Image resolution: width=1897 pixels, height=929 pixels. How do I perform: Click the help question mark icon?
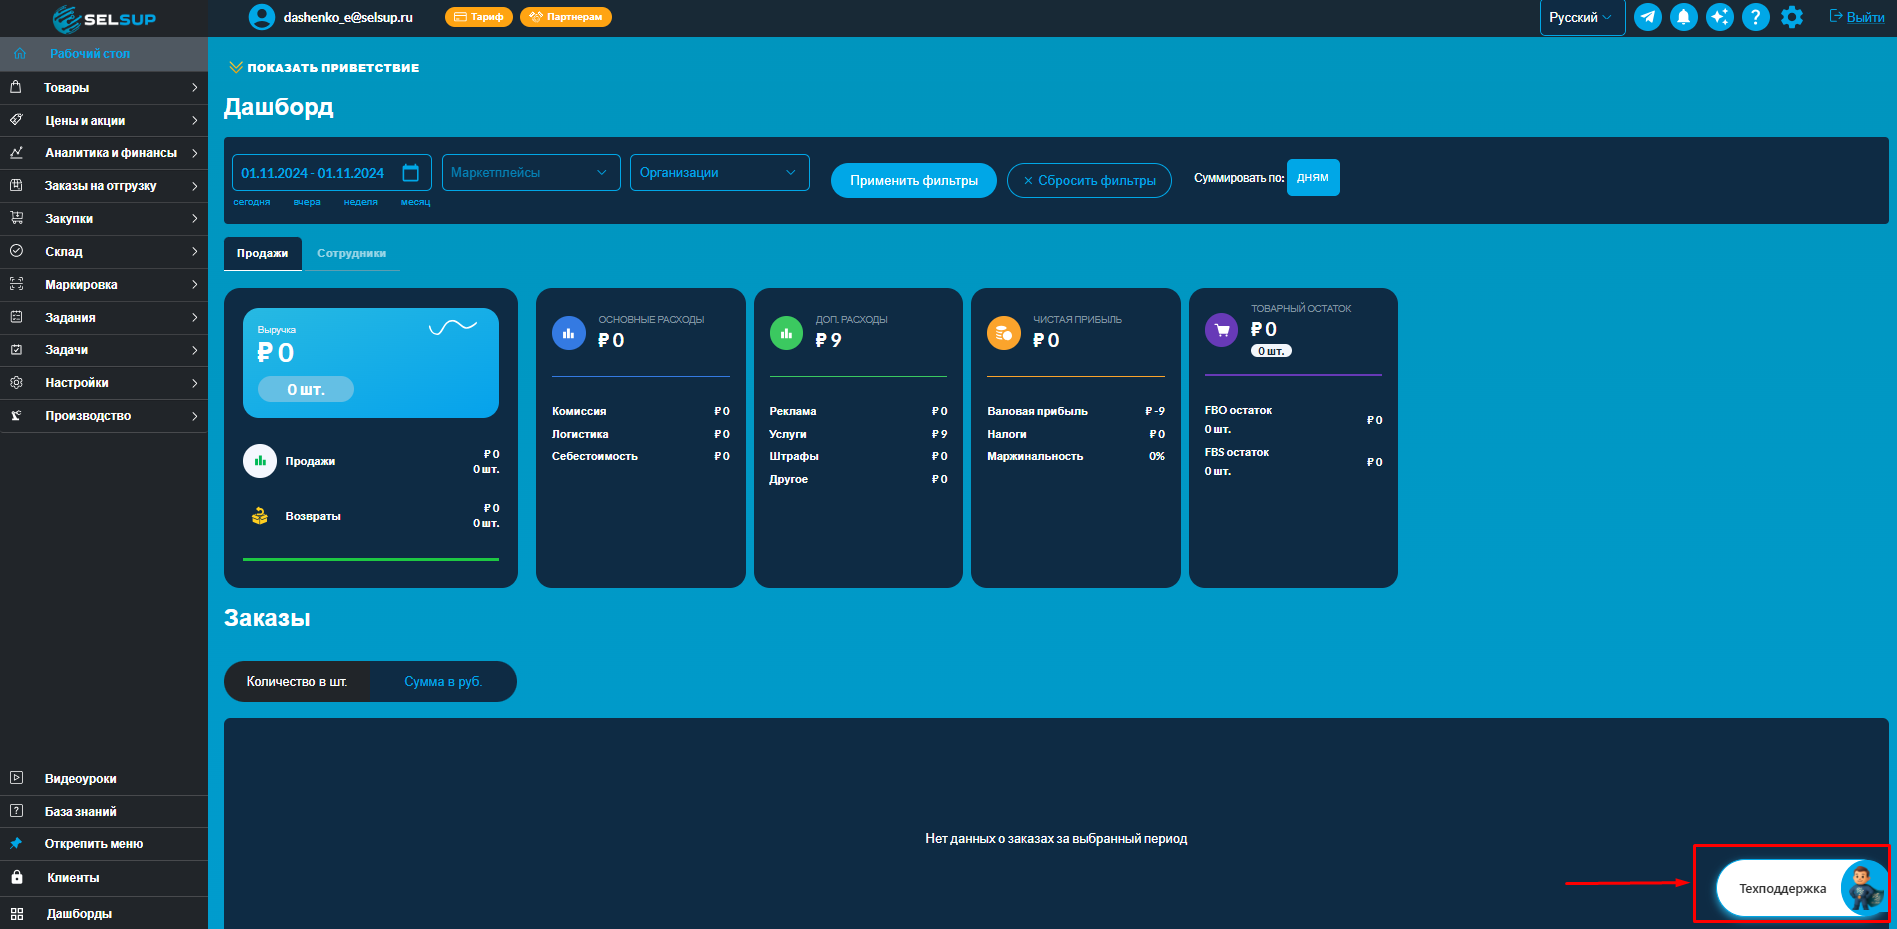(1755, 17)
